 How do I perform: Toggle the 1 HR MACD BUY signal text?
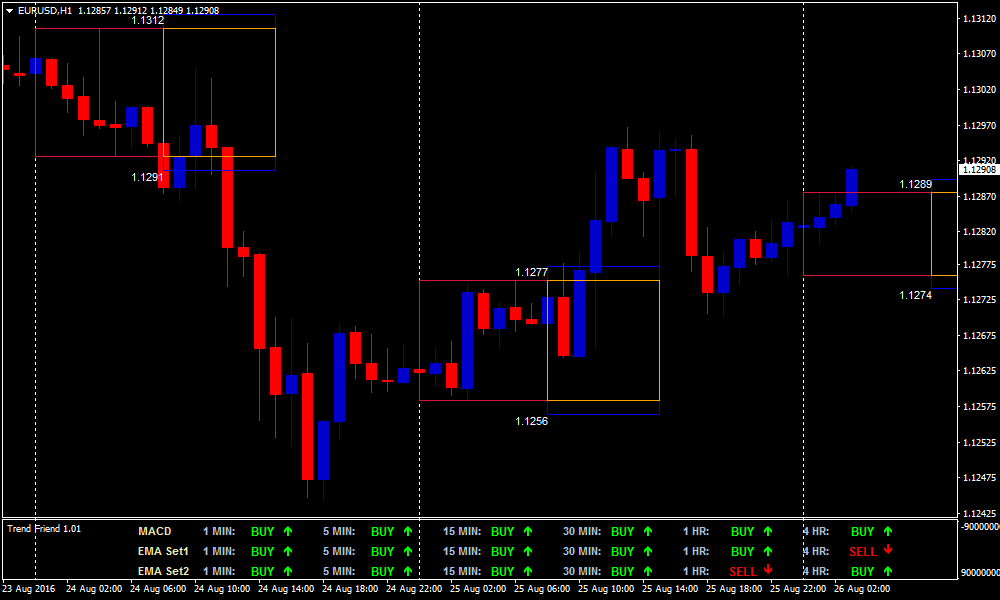(745, 531)
